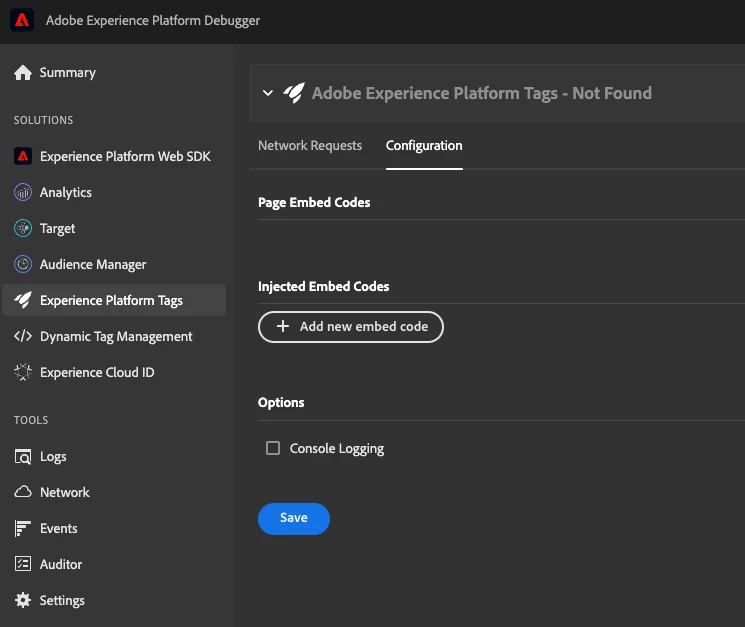
Task: Click the Experience Platform Web SDK icon
Action: pos(23,156)
